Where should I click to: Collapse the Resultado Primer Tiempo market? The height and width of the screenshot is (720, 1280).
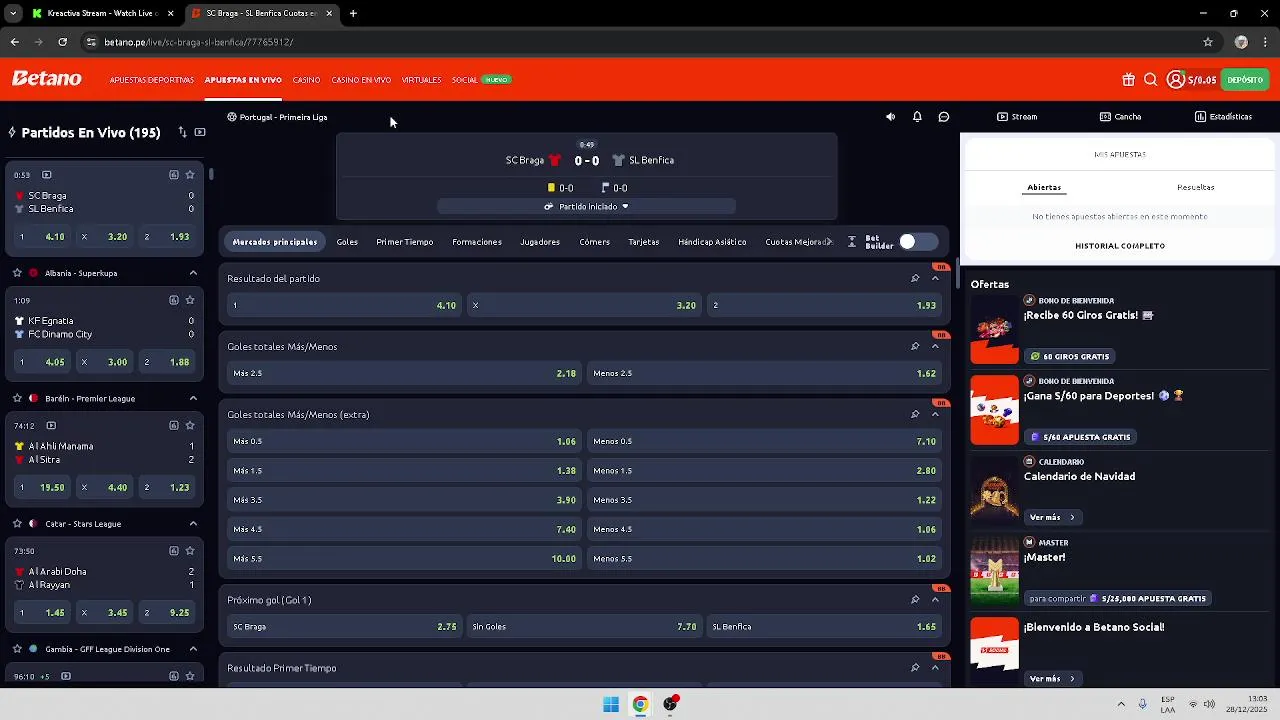point(935,668)
